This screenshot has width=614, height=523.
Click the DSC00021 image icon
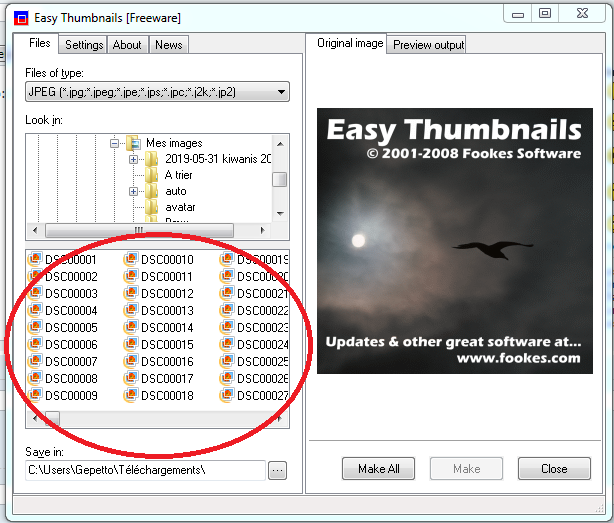click(x=226, y=293)
